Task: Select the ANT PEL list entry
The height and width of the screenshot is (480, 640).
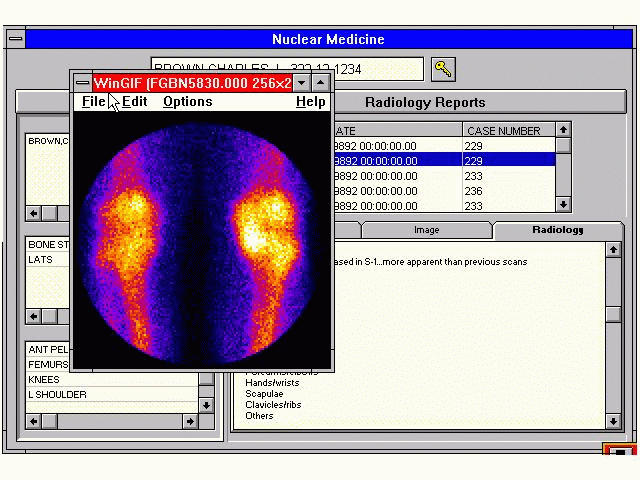Action: pyautogui.click(x=48, y=349)
